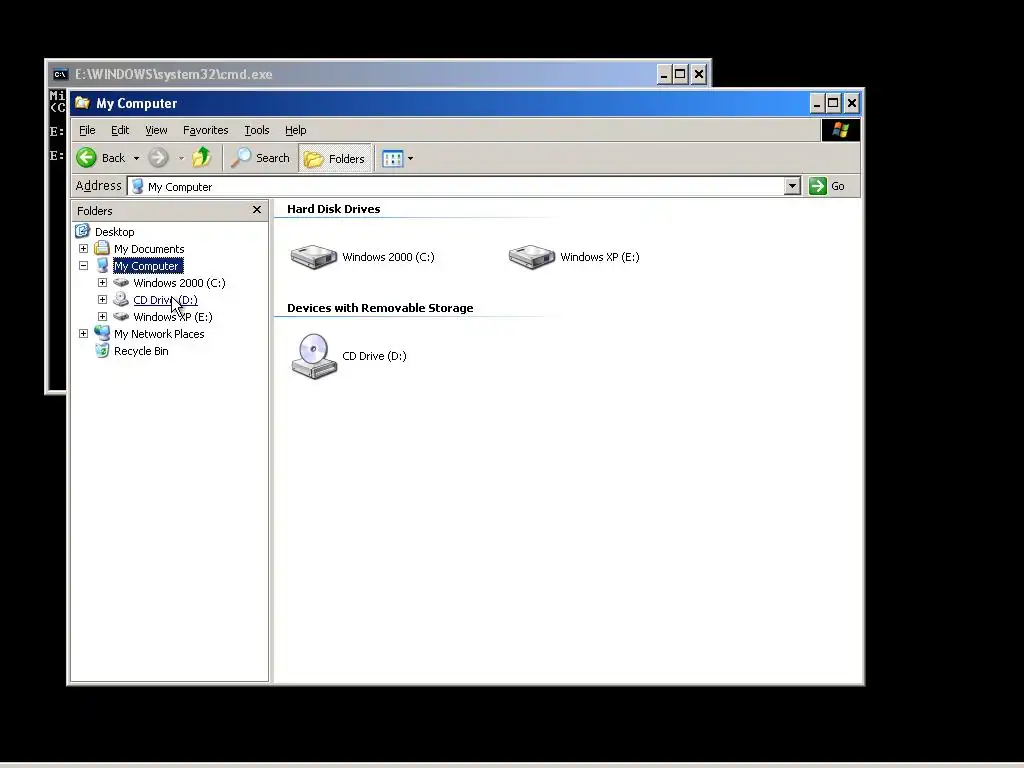Select Desktop in the folder tree
Image resolution: width=1024 pixels, height=768 pixels.
click(114, 232)
